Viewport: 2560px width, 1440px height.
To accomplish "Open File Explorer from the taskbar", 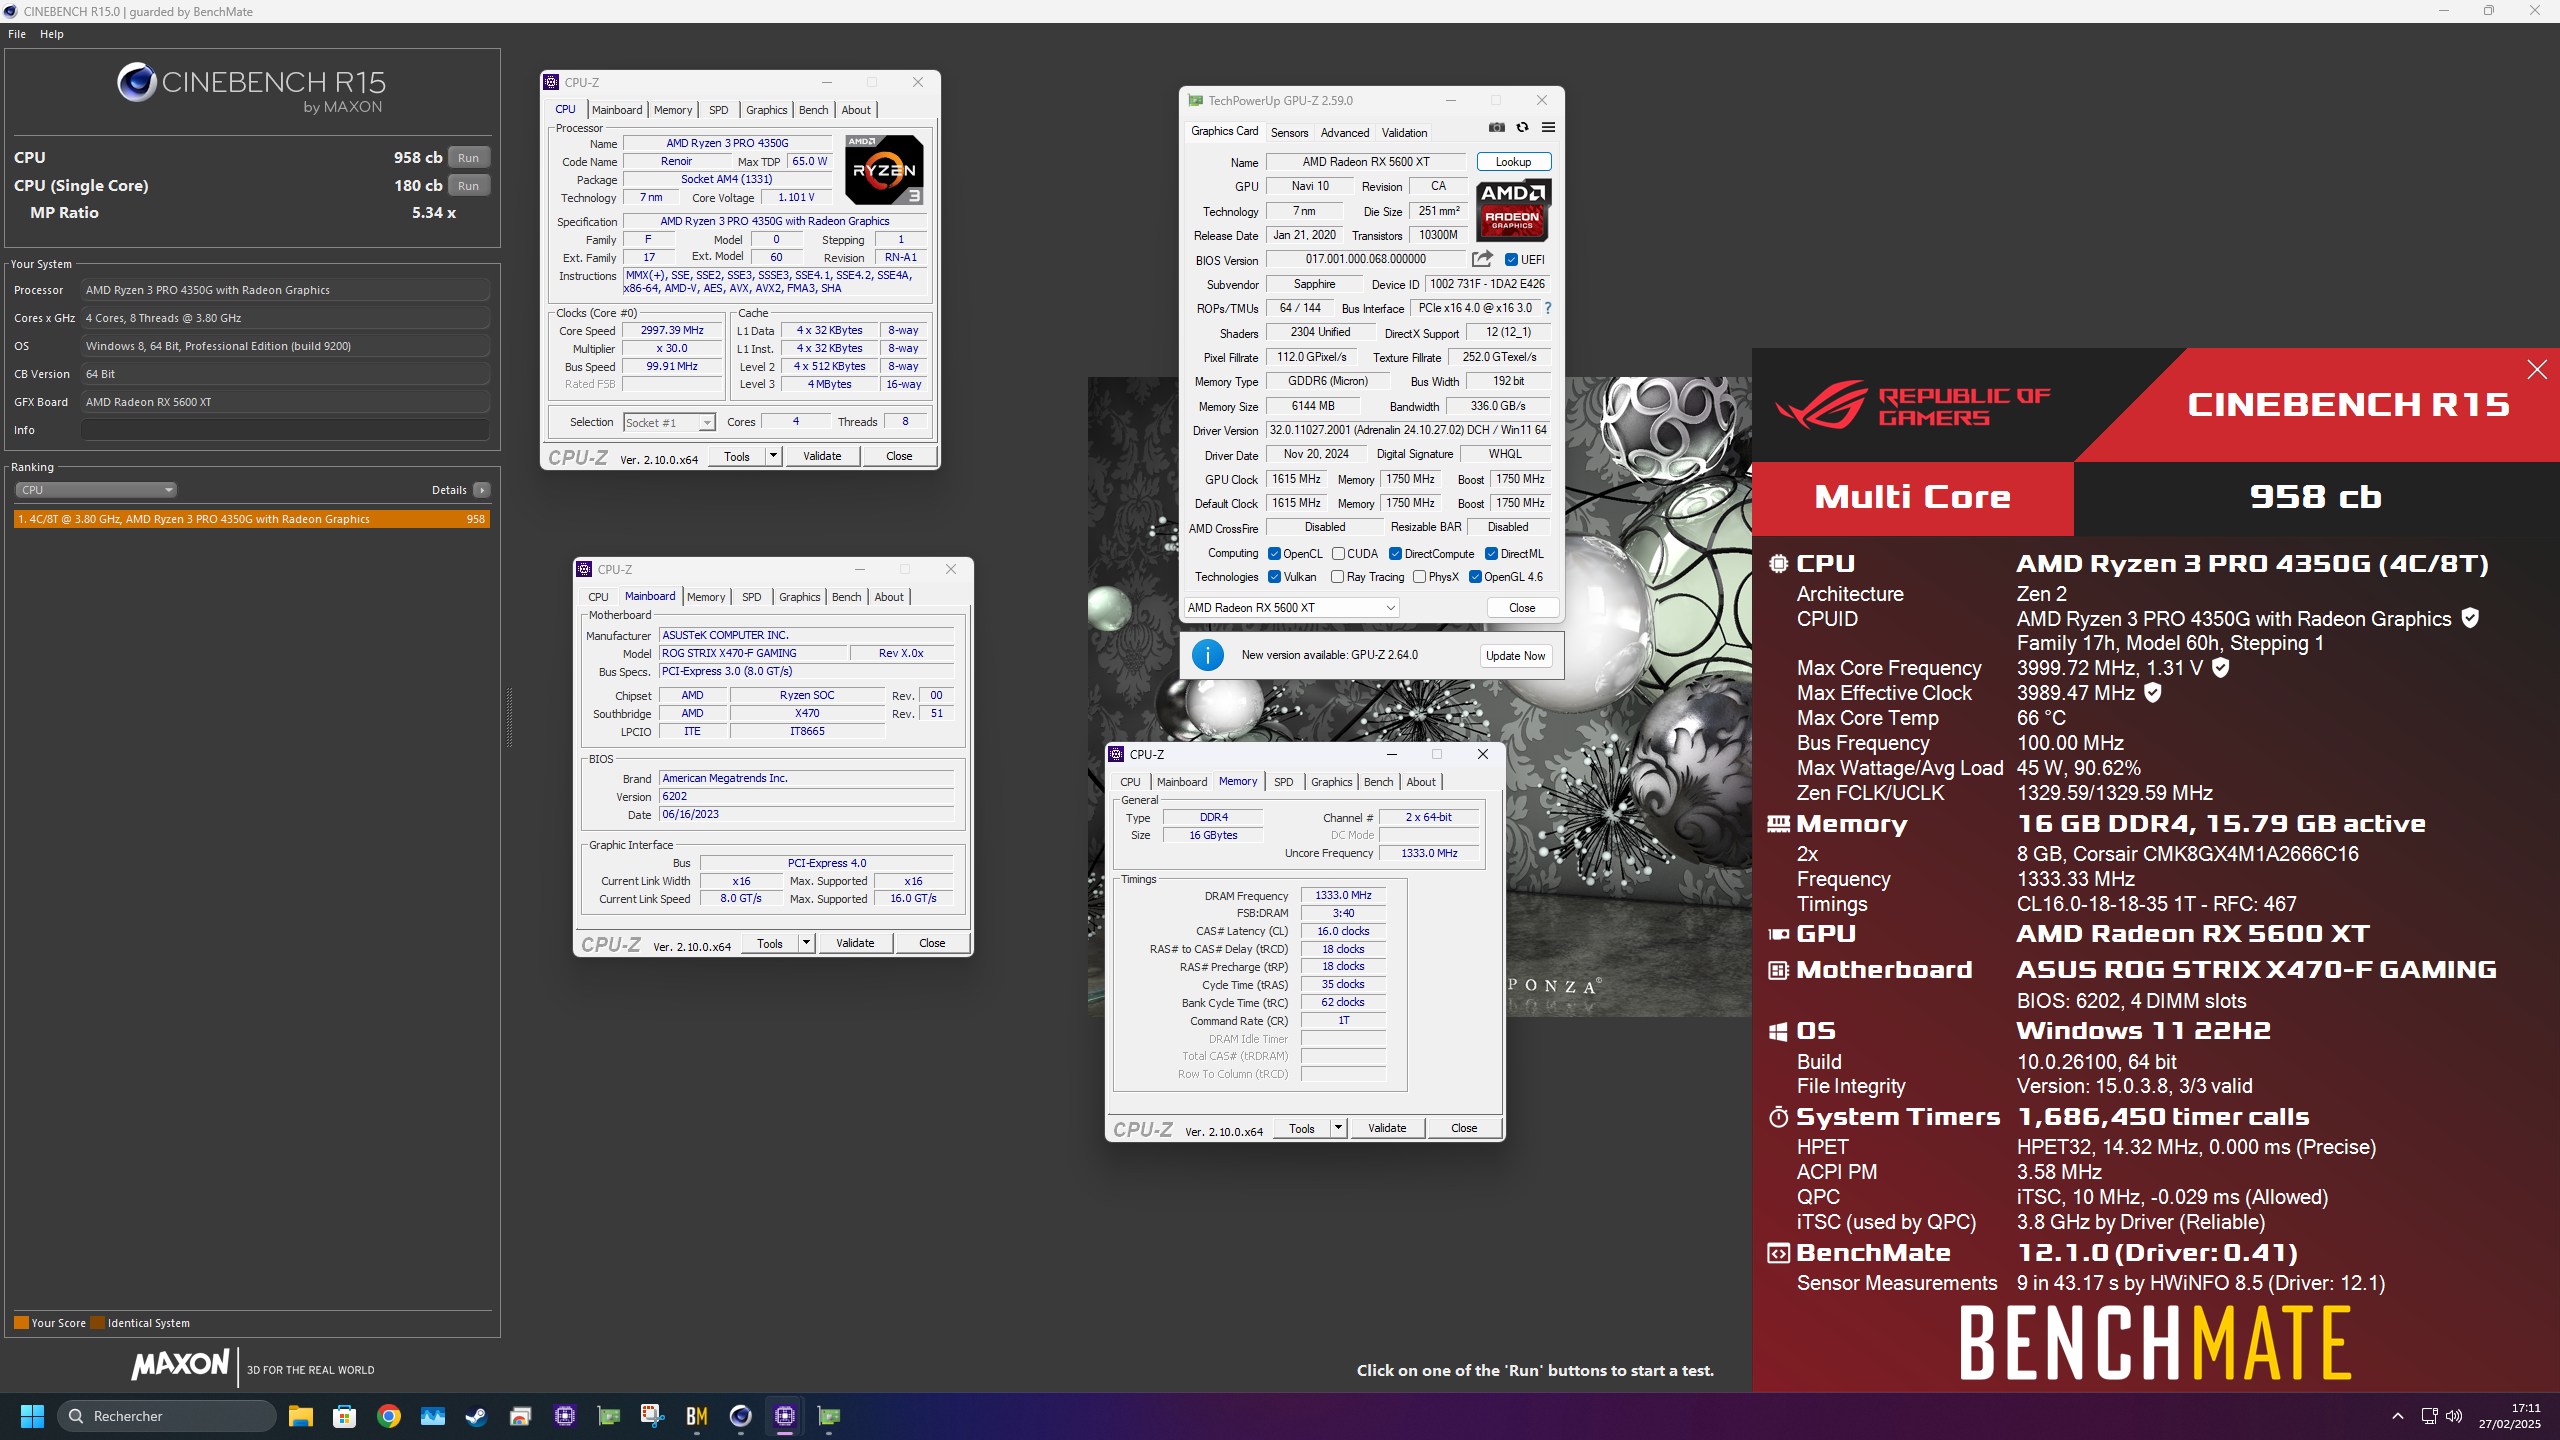I will pyautogui.click(x=301, y=1416).
